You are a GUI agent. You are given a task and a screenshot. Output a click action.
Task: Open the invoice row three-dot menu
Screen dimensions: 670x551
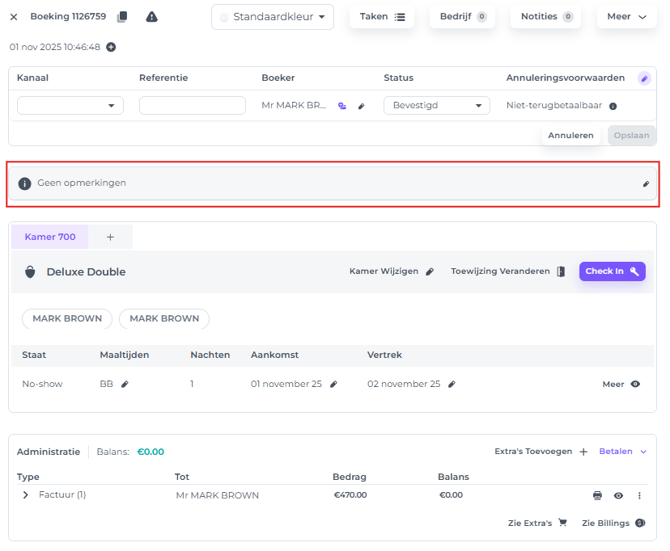640,495
